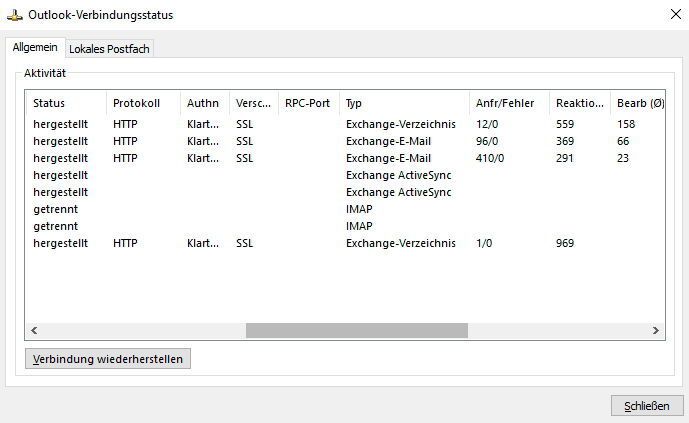Click the RPC-Port column header
689x423 pixels.
click(309, 103)
